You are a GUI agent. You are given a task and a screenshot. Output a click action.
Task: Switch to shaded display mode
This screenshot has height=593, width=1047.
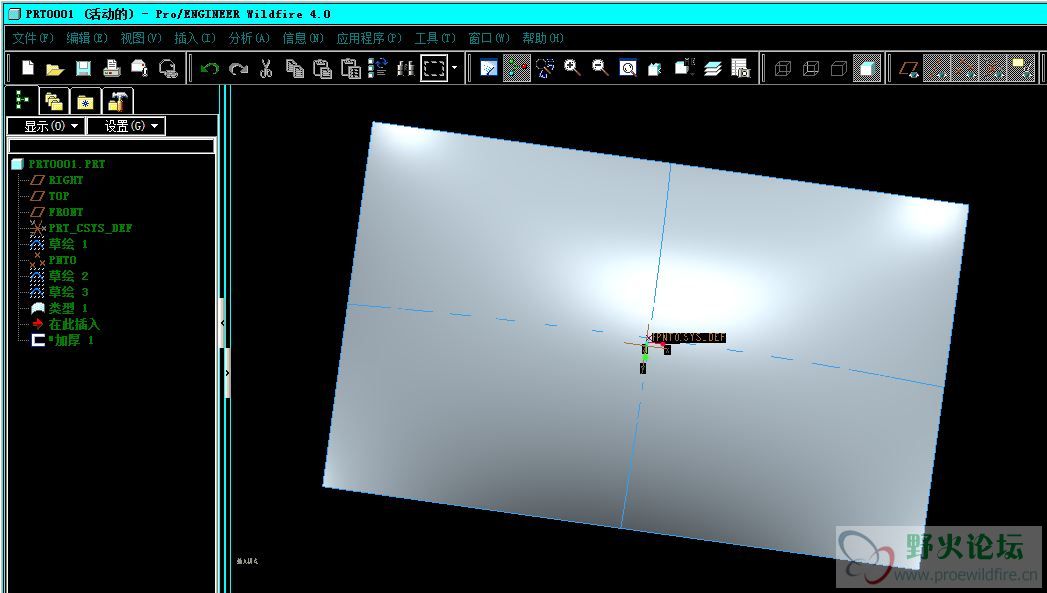pyautogui.click(x=867, y=68)
